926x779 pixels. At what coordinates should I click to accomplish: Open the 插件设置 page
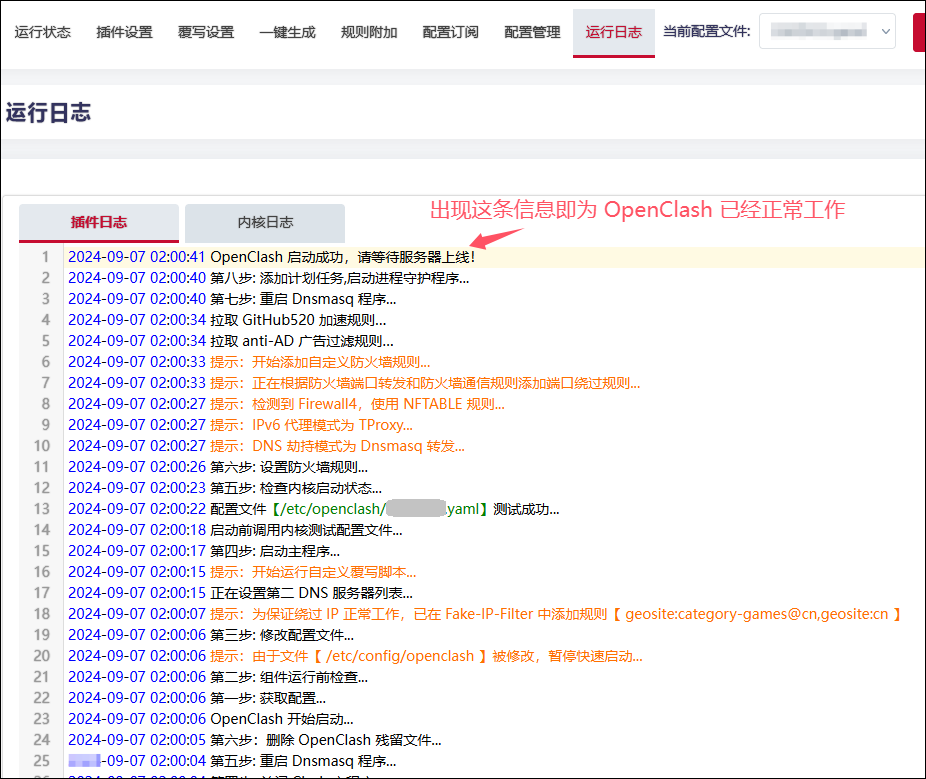[x=123, y=32]
